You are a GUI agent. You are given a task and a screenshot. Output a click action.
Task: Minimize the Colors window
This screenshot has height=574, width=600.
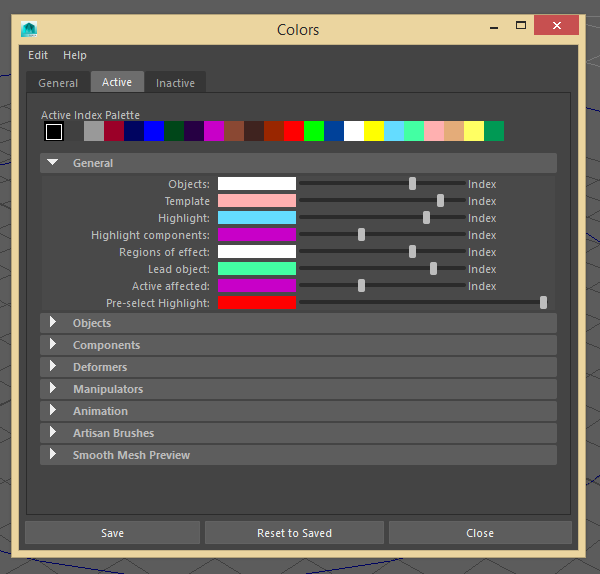tap(494, 26)
